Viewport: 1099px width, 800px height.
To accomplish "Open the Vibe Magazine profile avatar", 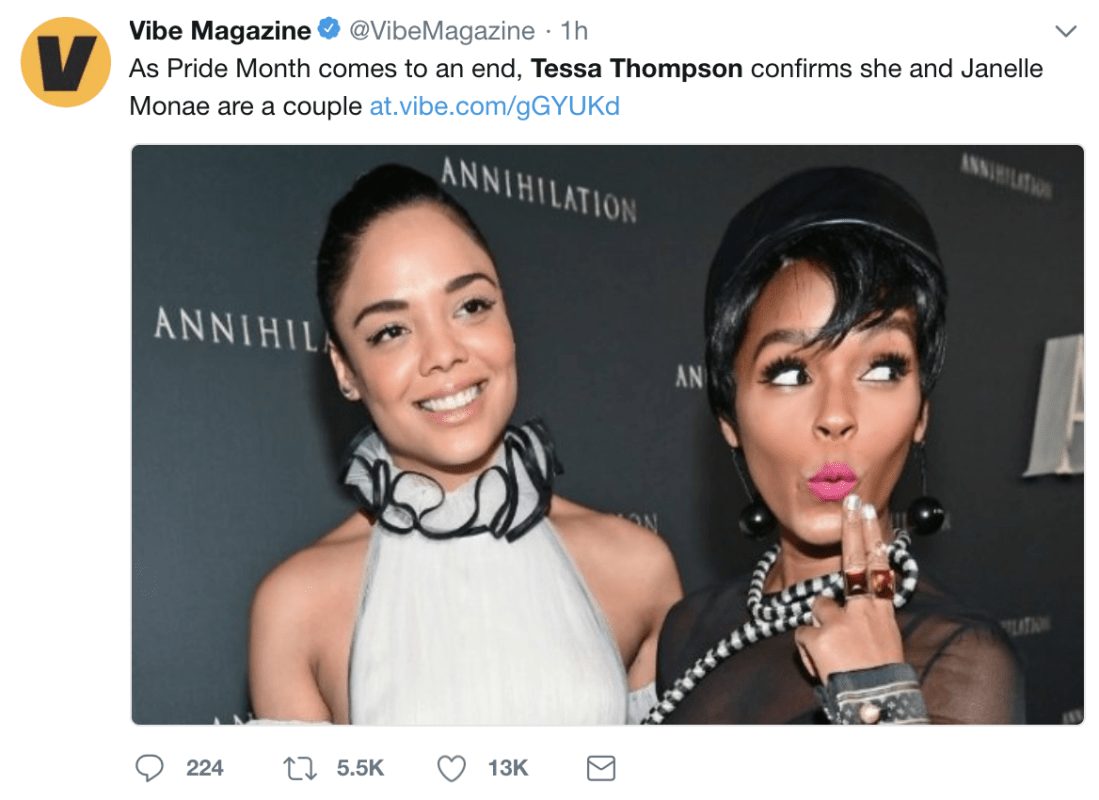I will 65,62.
